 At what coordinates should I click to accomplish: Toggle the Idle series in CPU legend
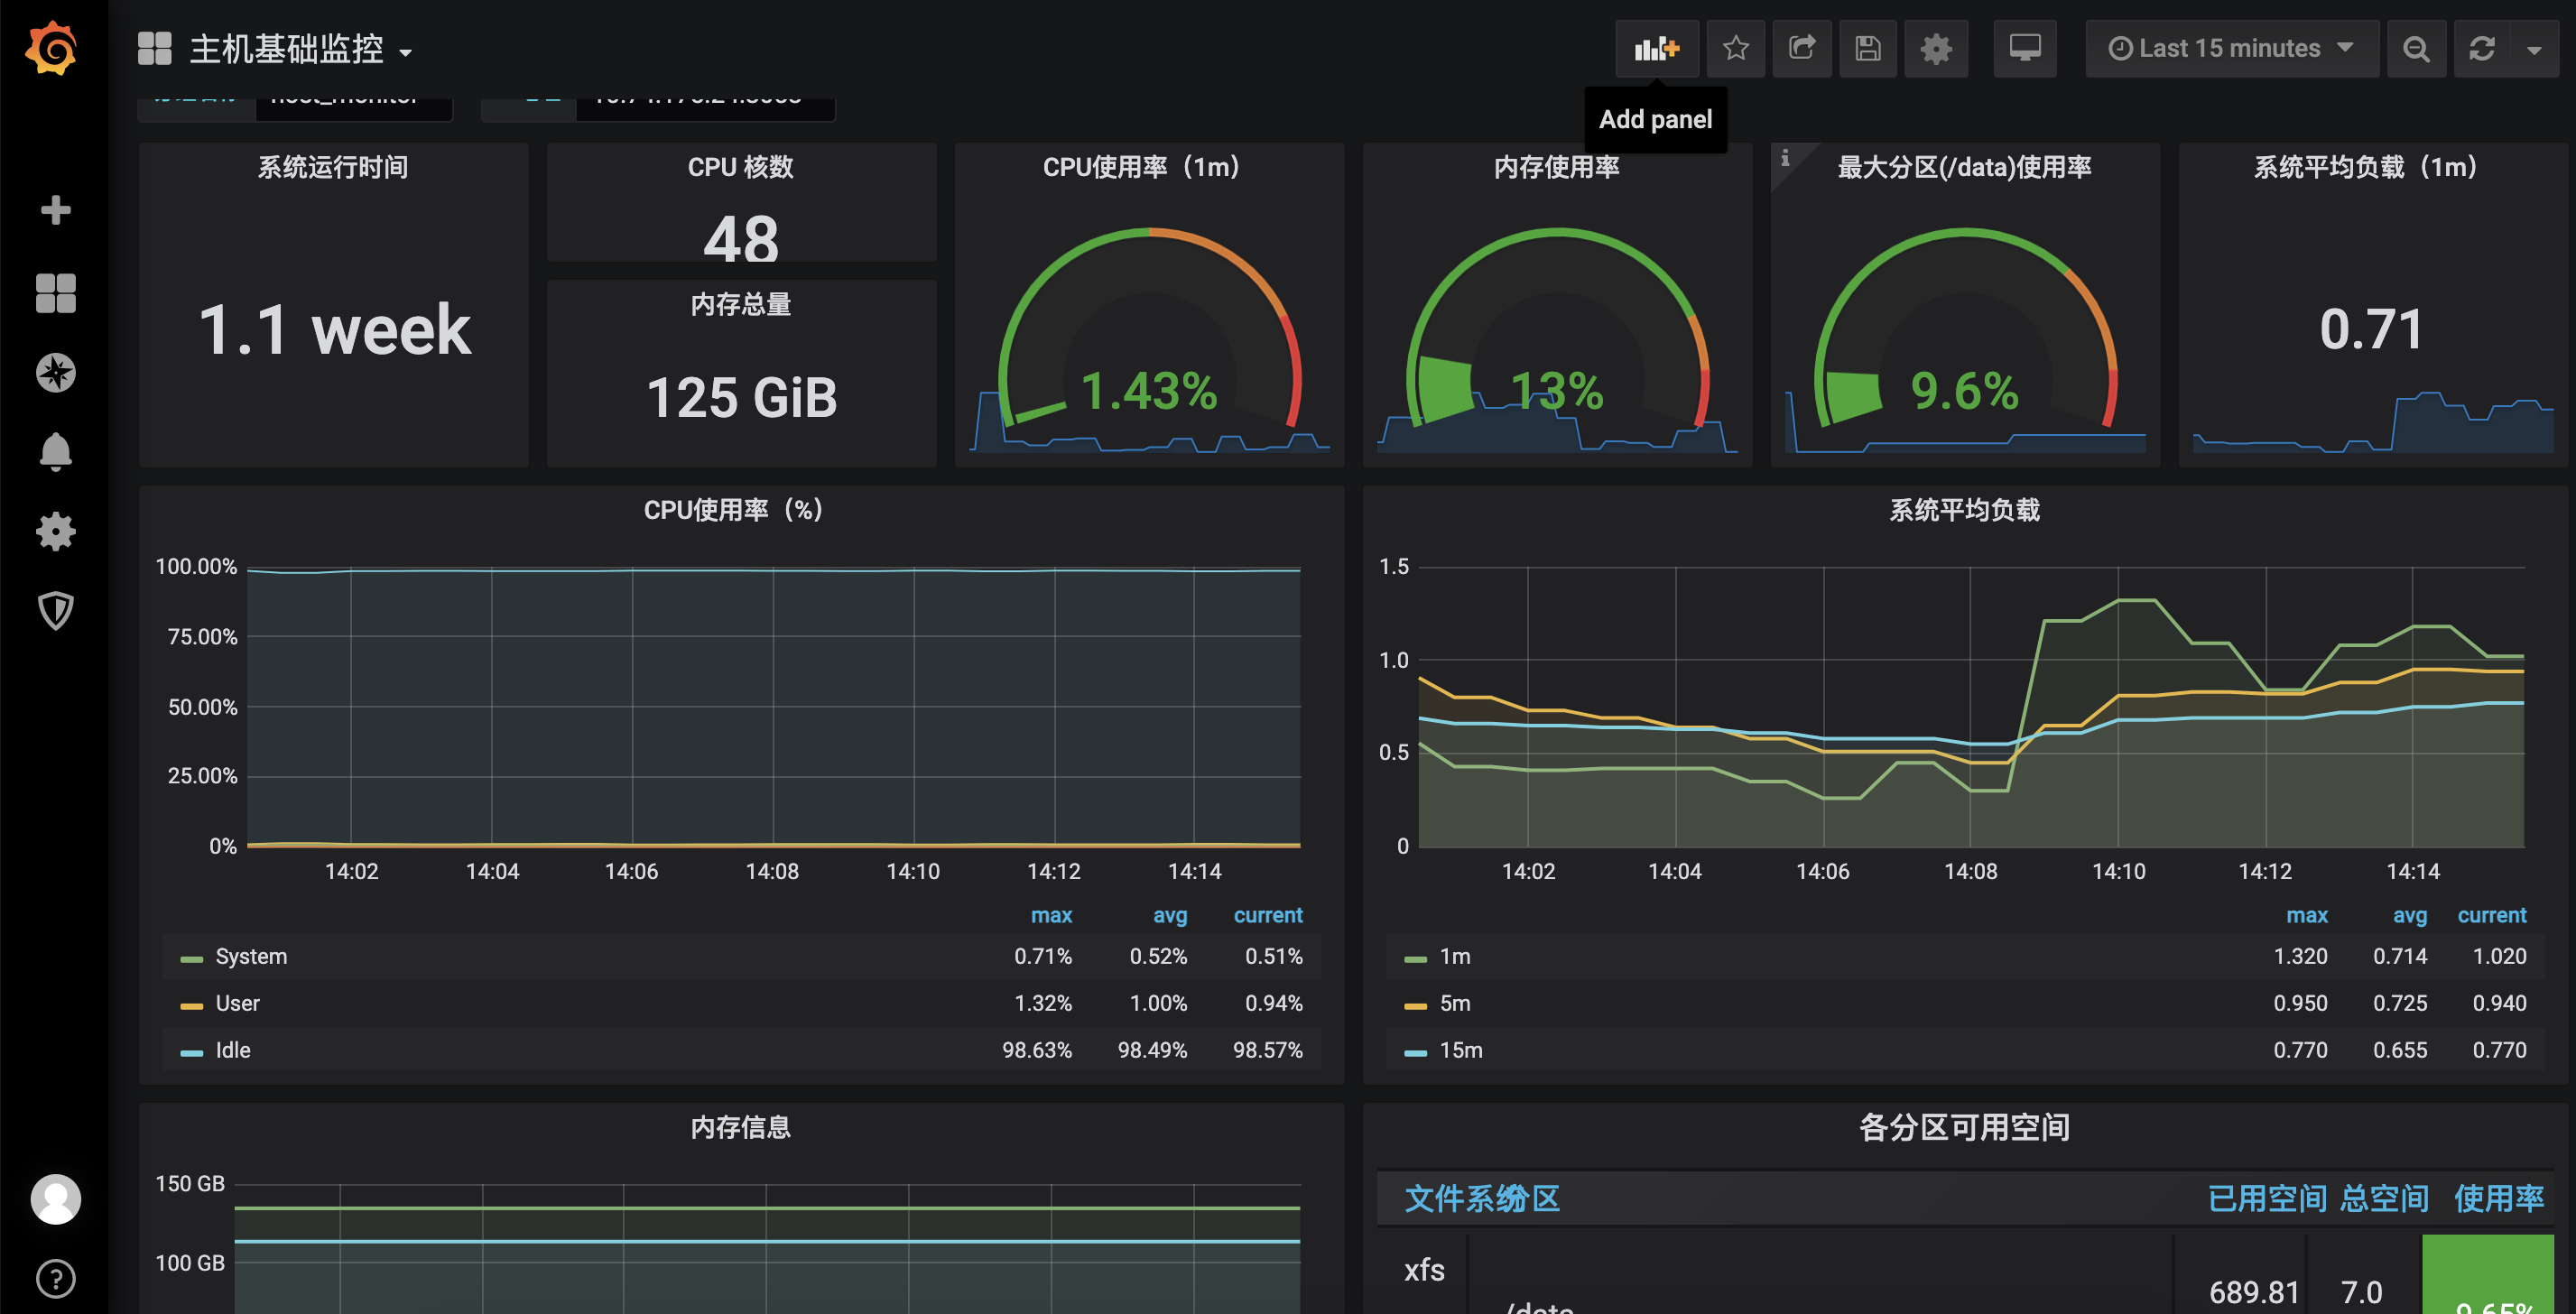[x=232, y=1050]
